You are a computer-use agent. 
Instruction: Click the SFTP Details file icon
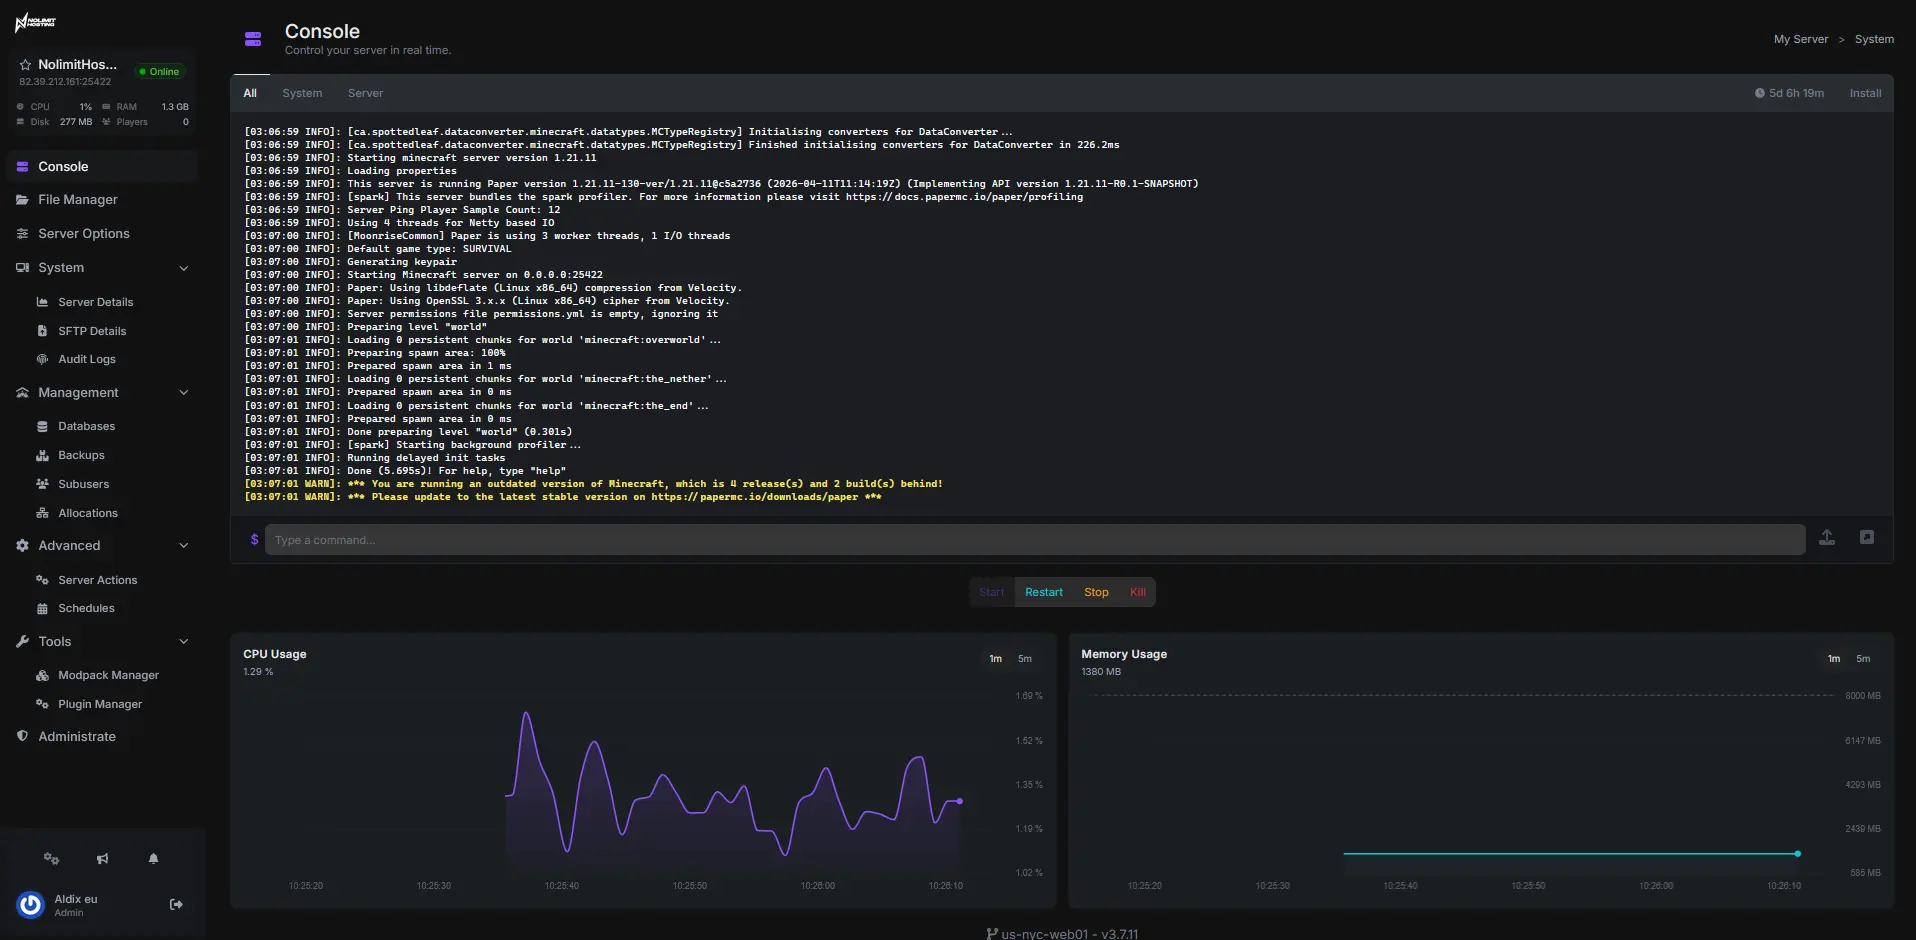[42, 331]
